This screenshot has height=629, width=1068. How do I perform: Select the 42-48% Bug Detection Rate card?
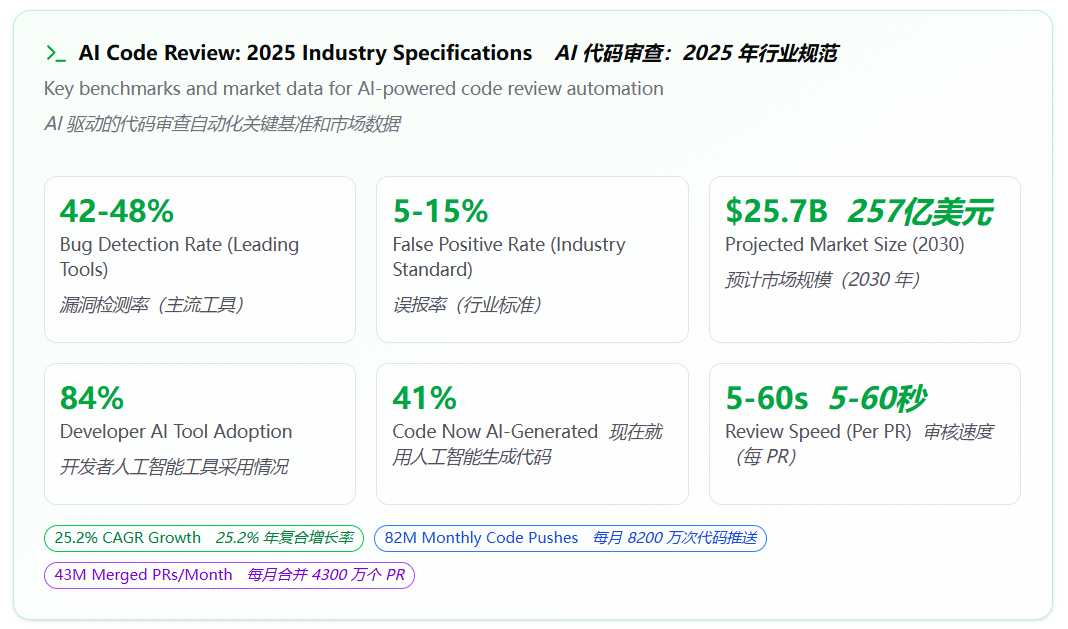point(200,260)
